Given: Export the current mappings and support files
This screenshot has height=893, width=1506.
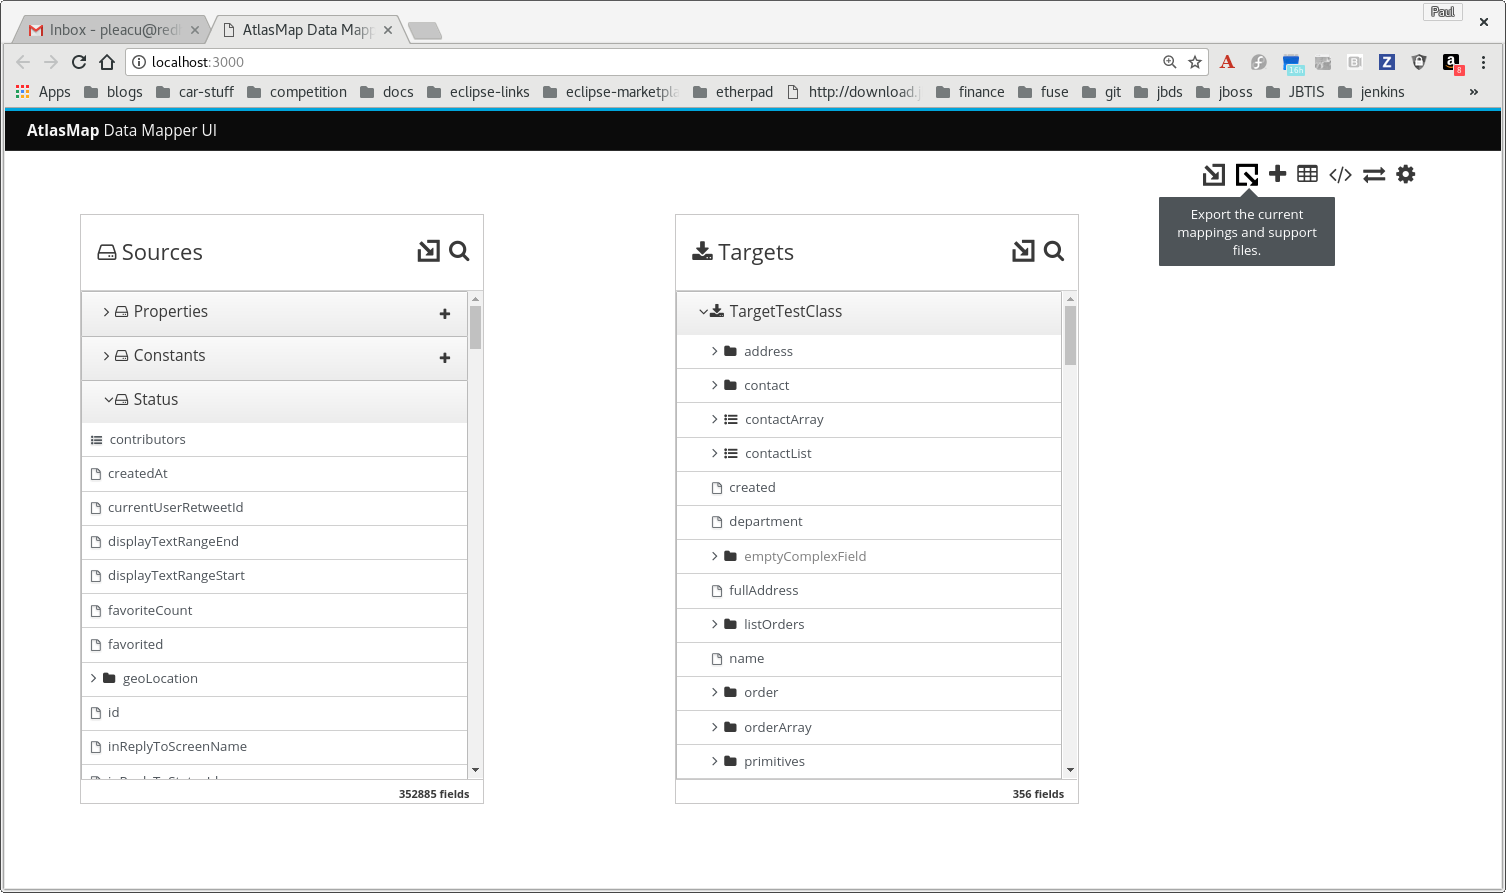Looking at the screenshot, I should [x=1245, y=174].
